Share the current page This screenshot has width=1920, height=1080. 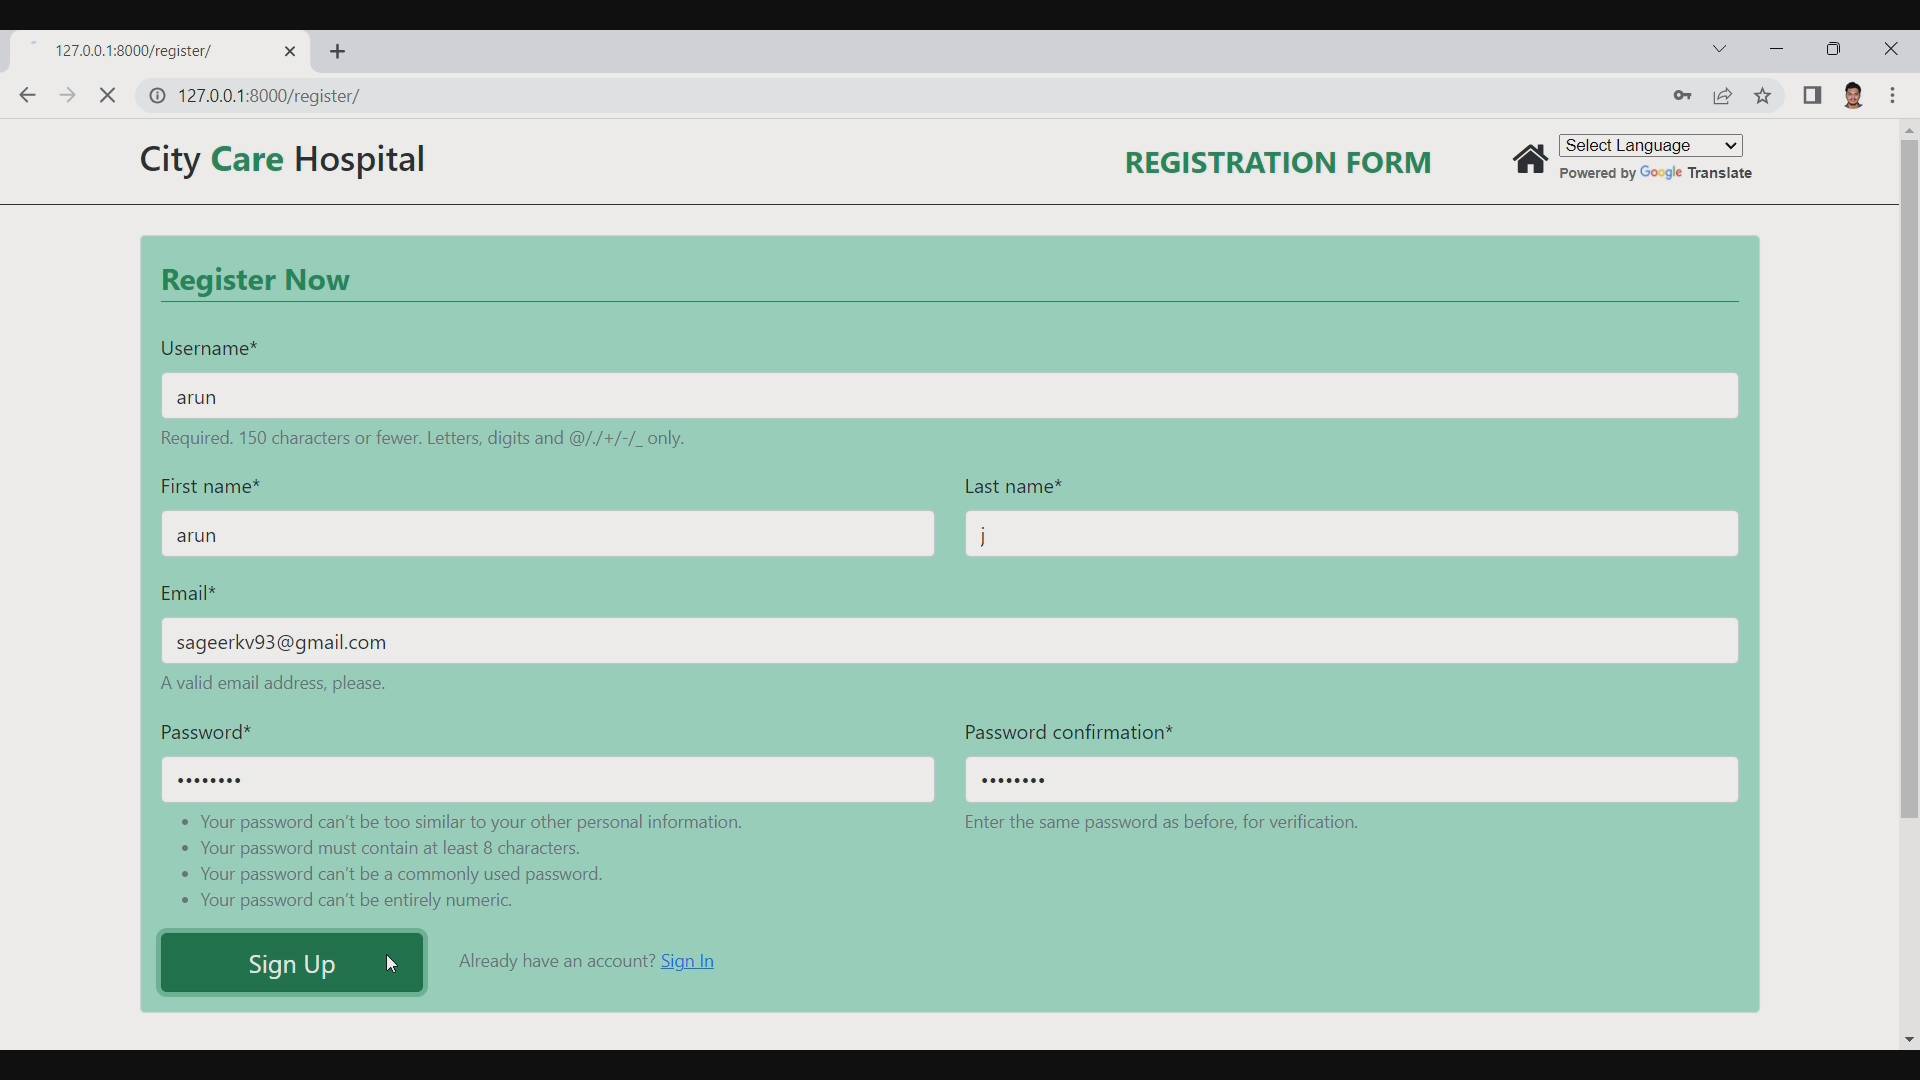coord(1723,96)
